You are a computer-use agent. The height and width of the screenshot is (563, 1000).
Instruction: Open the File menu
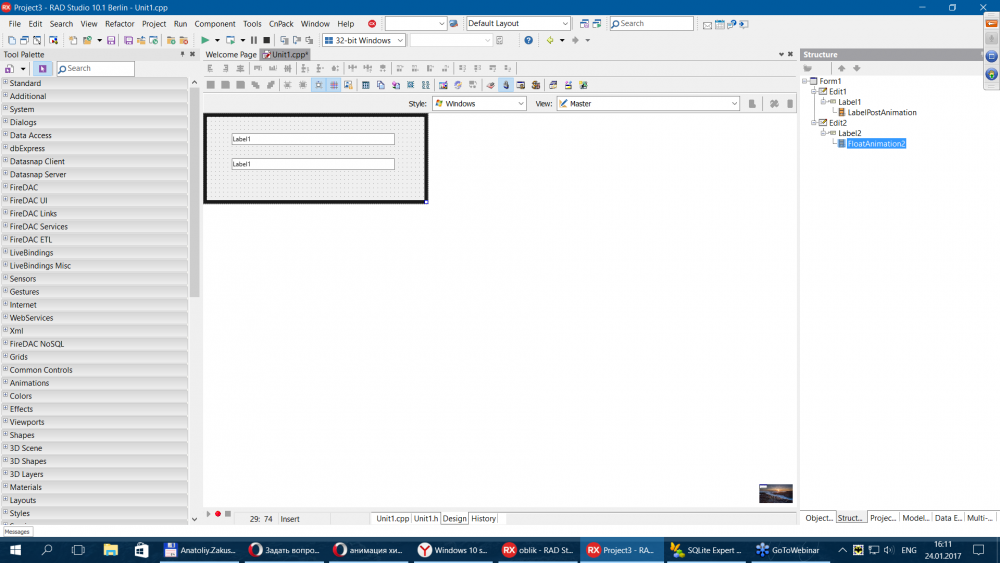(15, 24)
